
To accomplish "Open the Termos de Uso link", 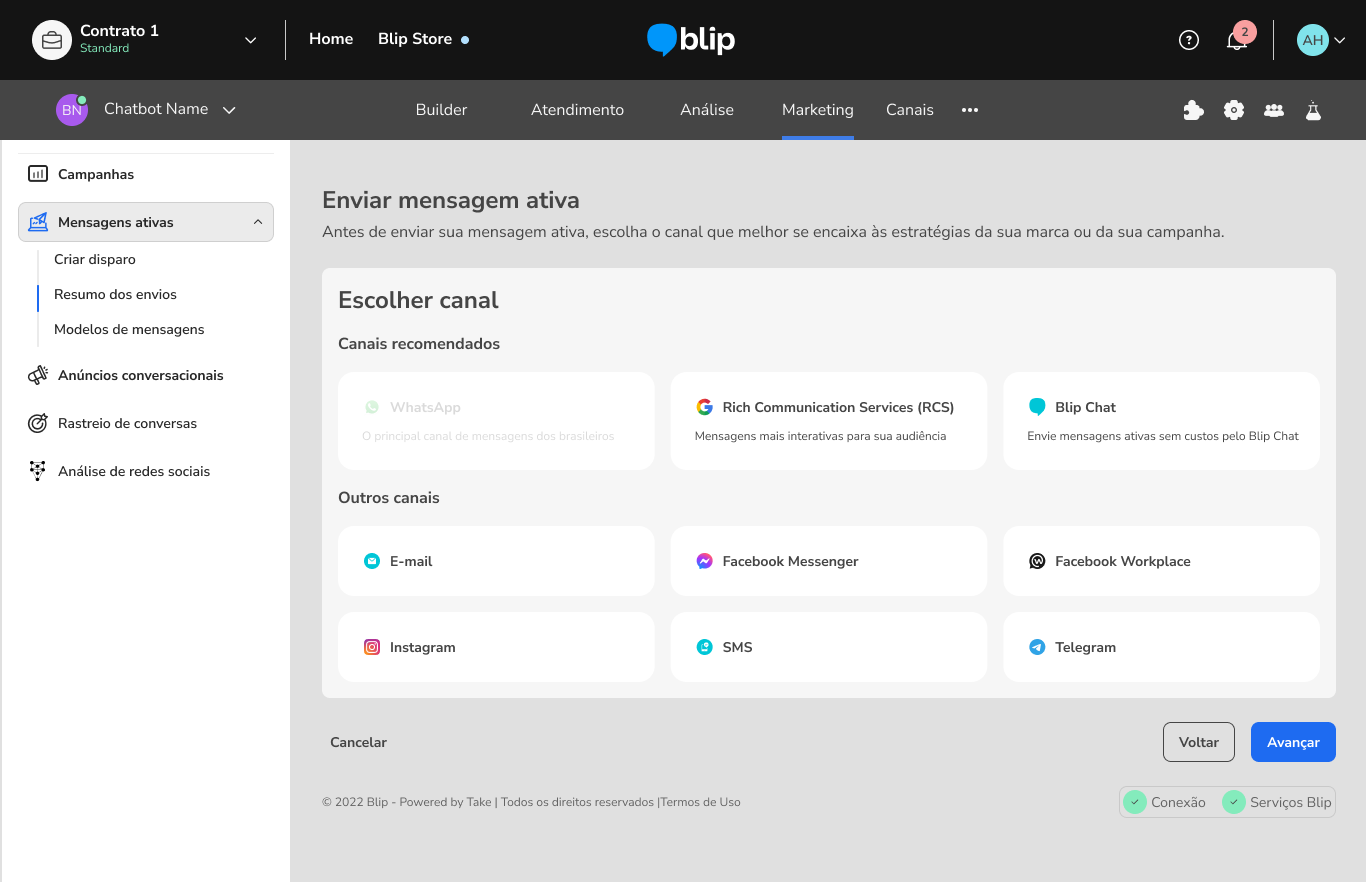I will pyautogui.click(x=700, y=802).
